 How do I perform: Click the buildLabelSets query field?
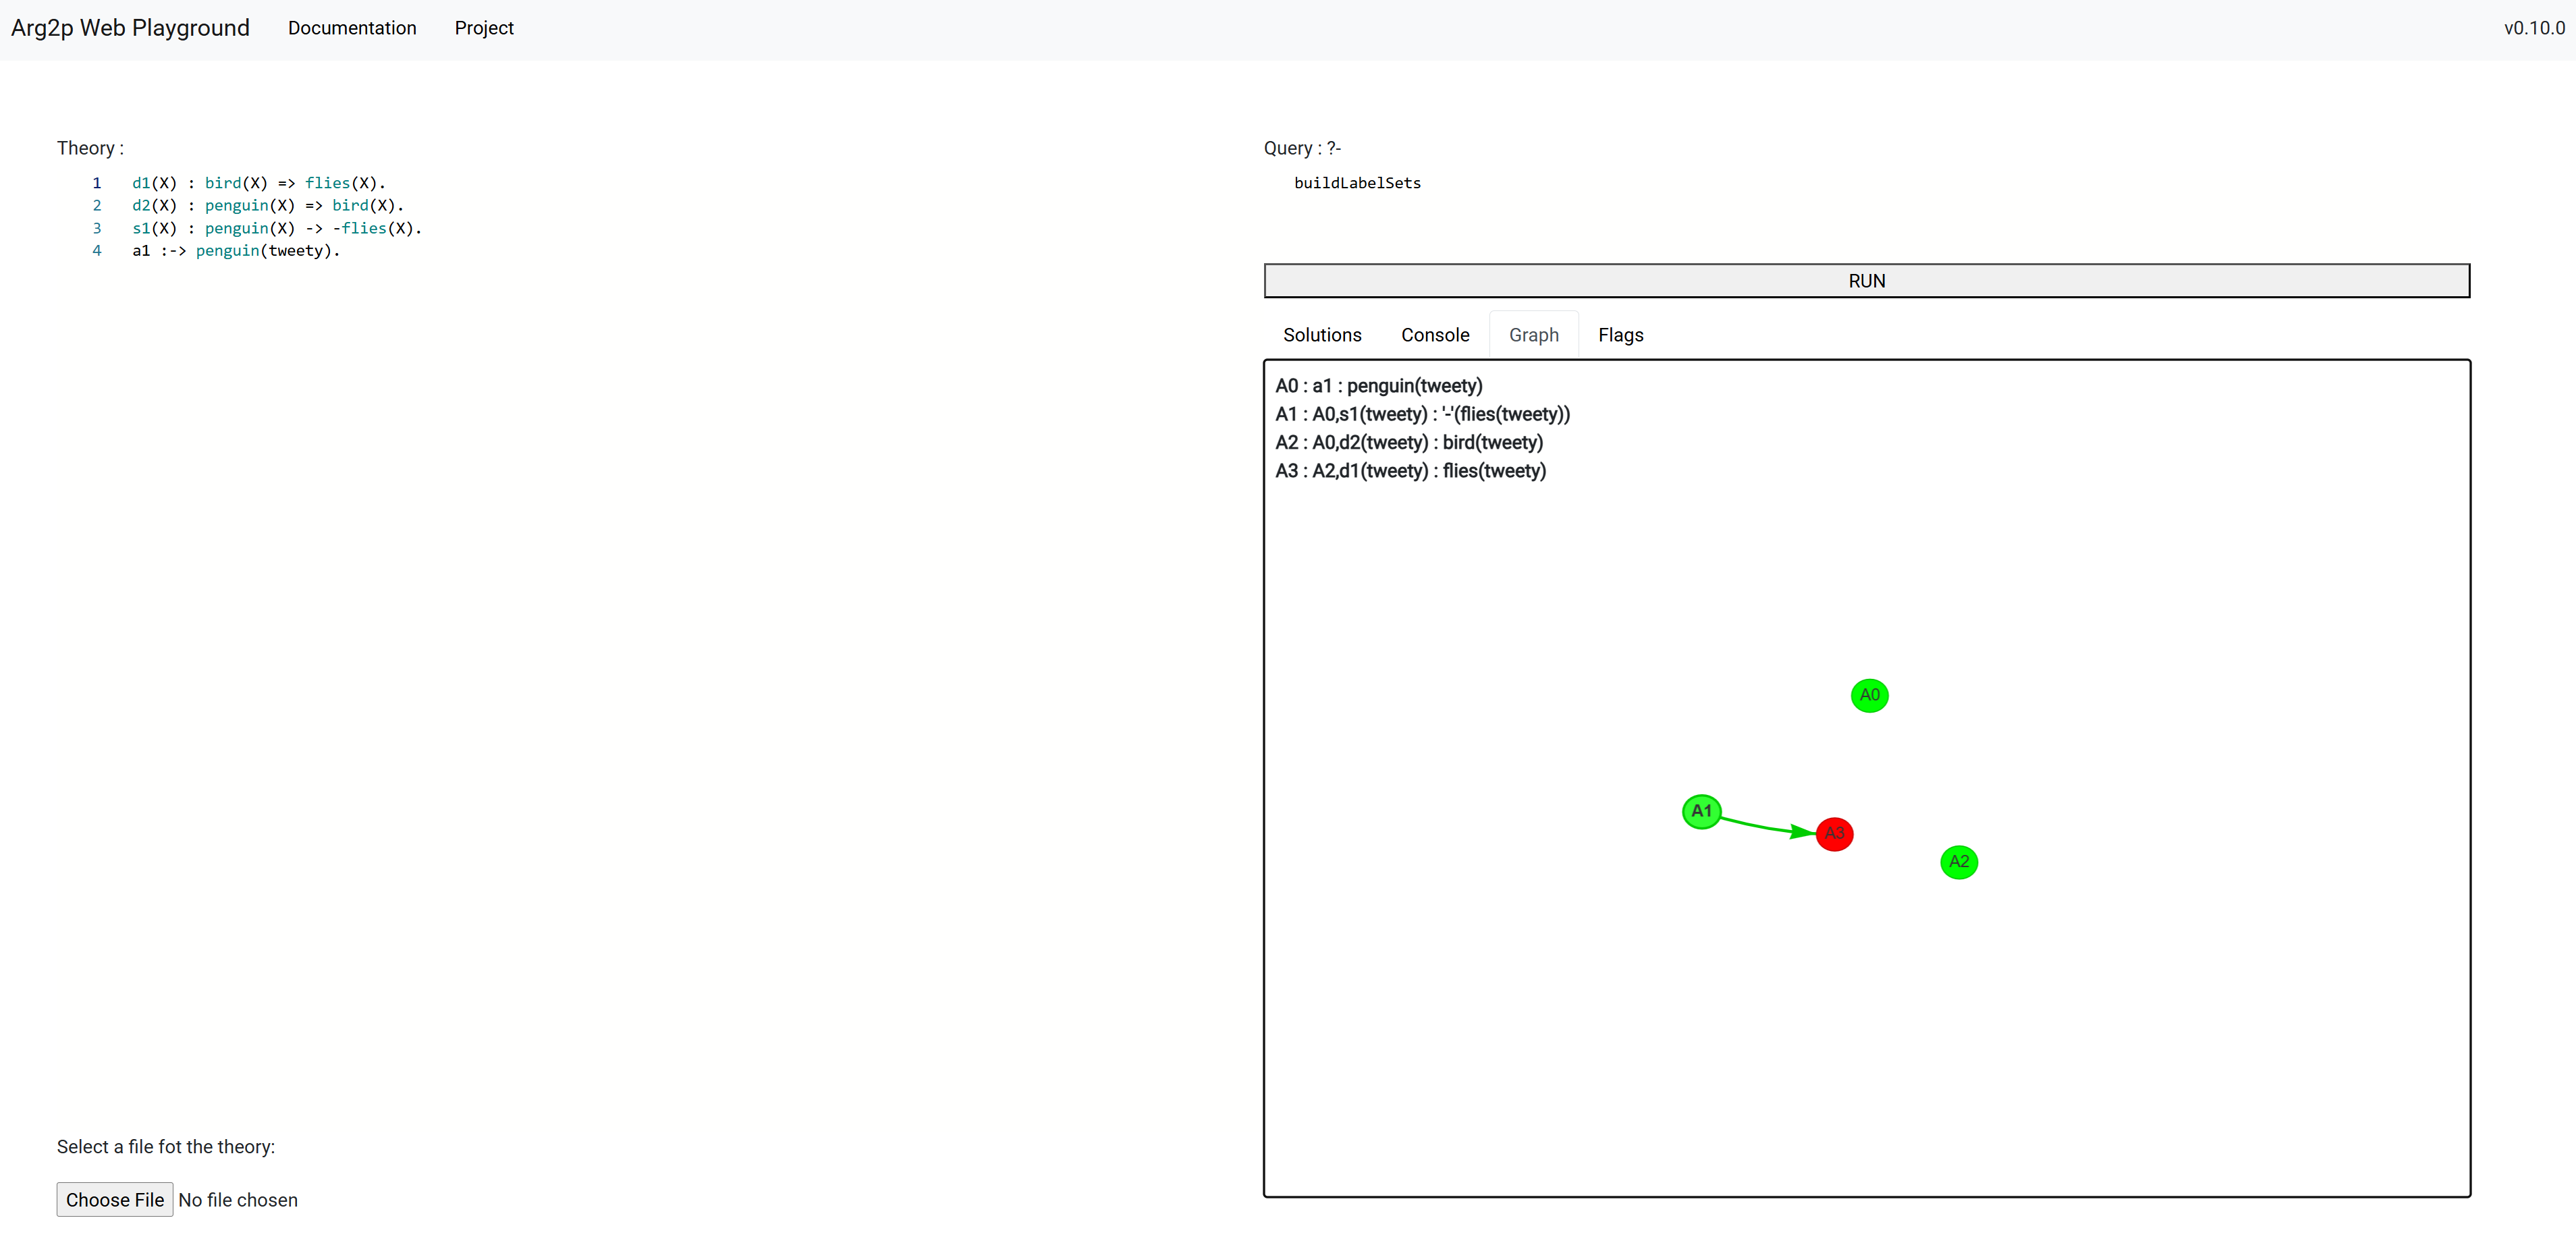pos(1357,183)
